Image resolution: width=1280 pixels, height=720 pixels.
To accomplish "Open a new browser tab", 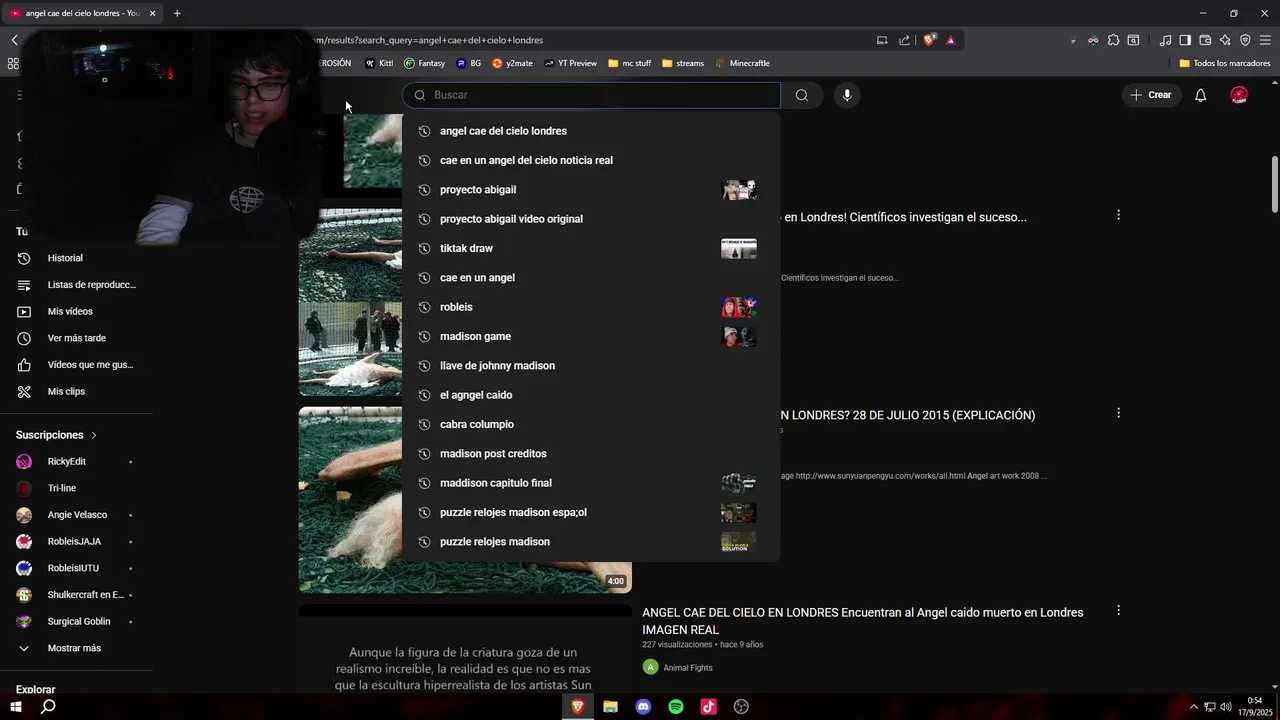I will click(177, 13).
